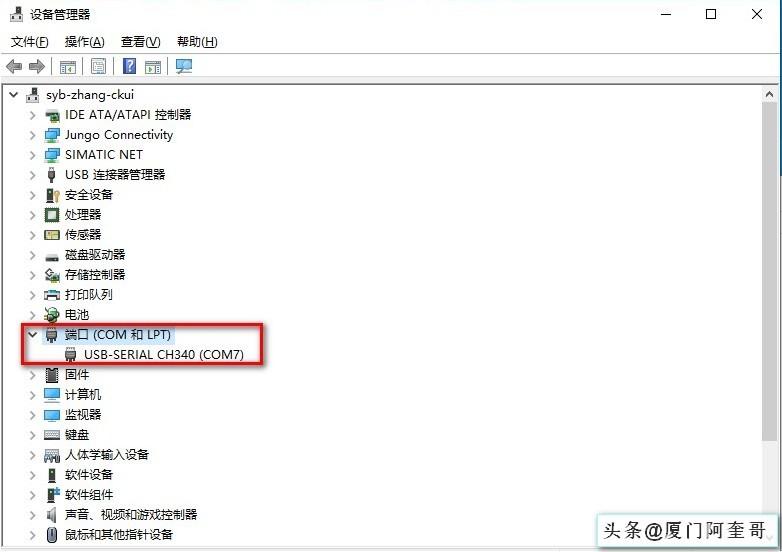Open the 操作(A) menu
The height and width of the screenshot is (552, 782).
click(85, 42)
